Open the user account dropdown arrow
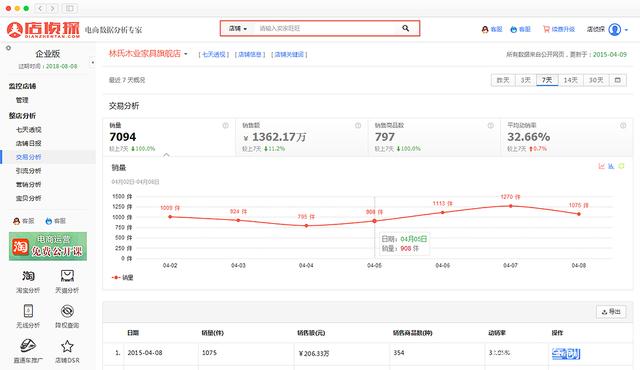This screenshot has width=640, height=370. pos(626,30)
